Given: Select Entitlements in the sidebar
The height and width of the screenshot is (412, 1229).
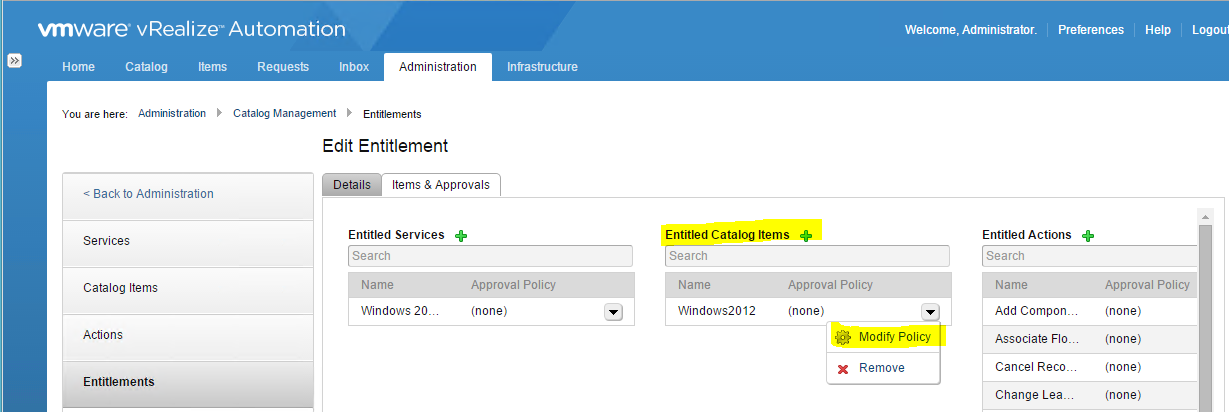Looking at the screenshot, I should (188, 382).
